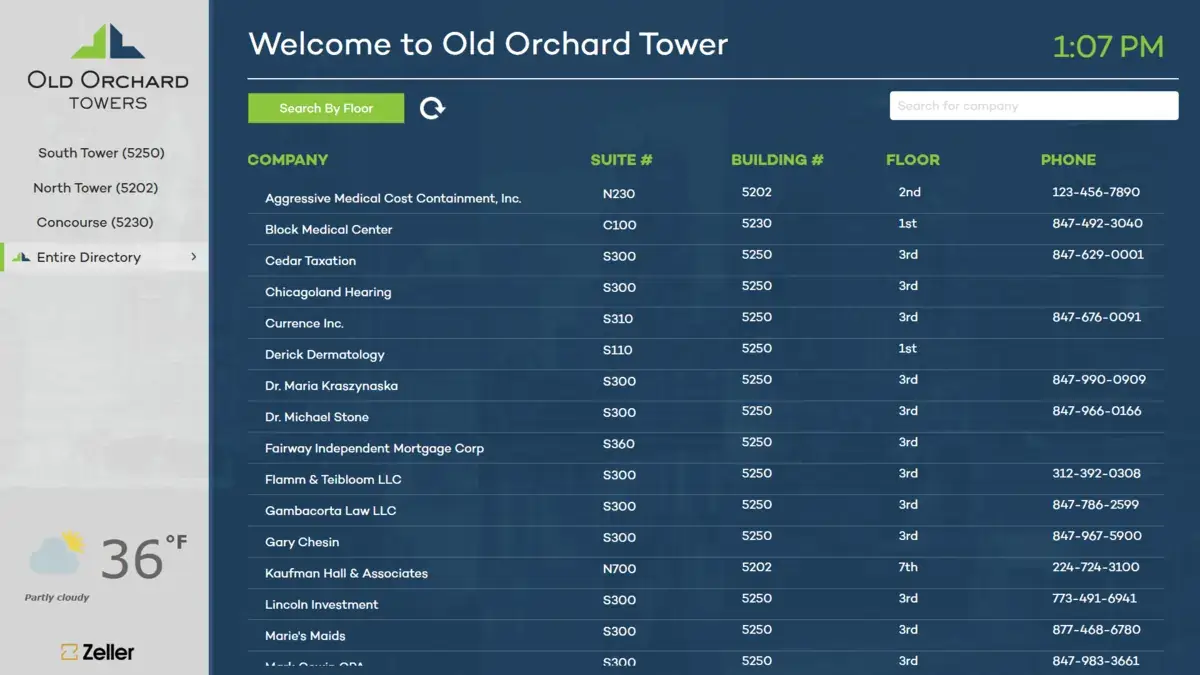
Task: Select North Tower (5202) in sidebar
Action: coord(95,188)
